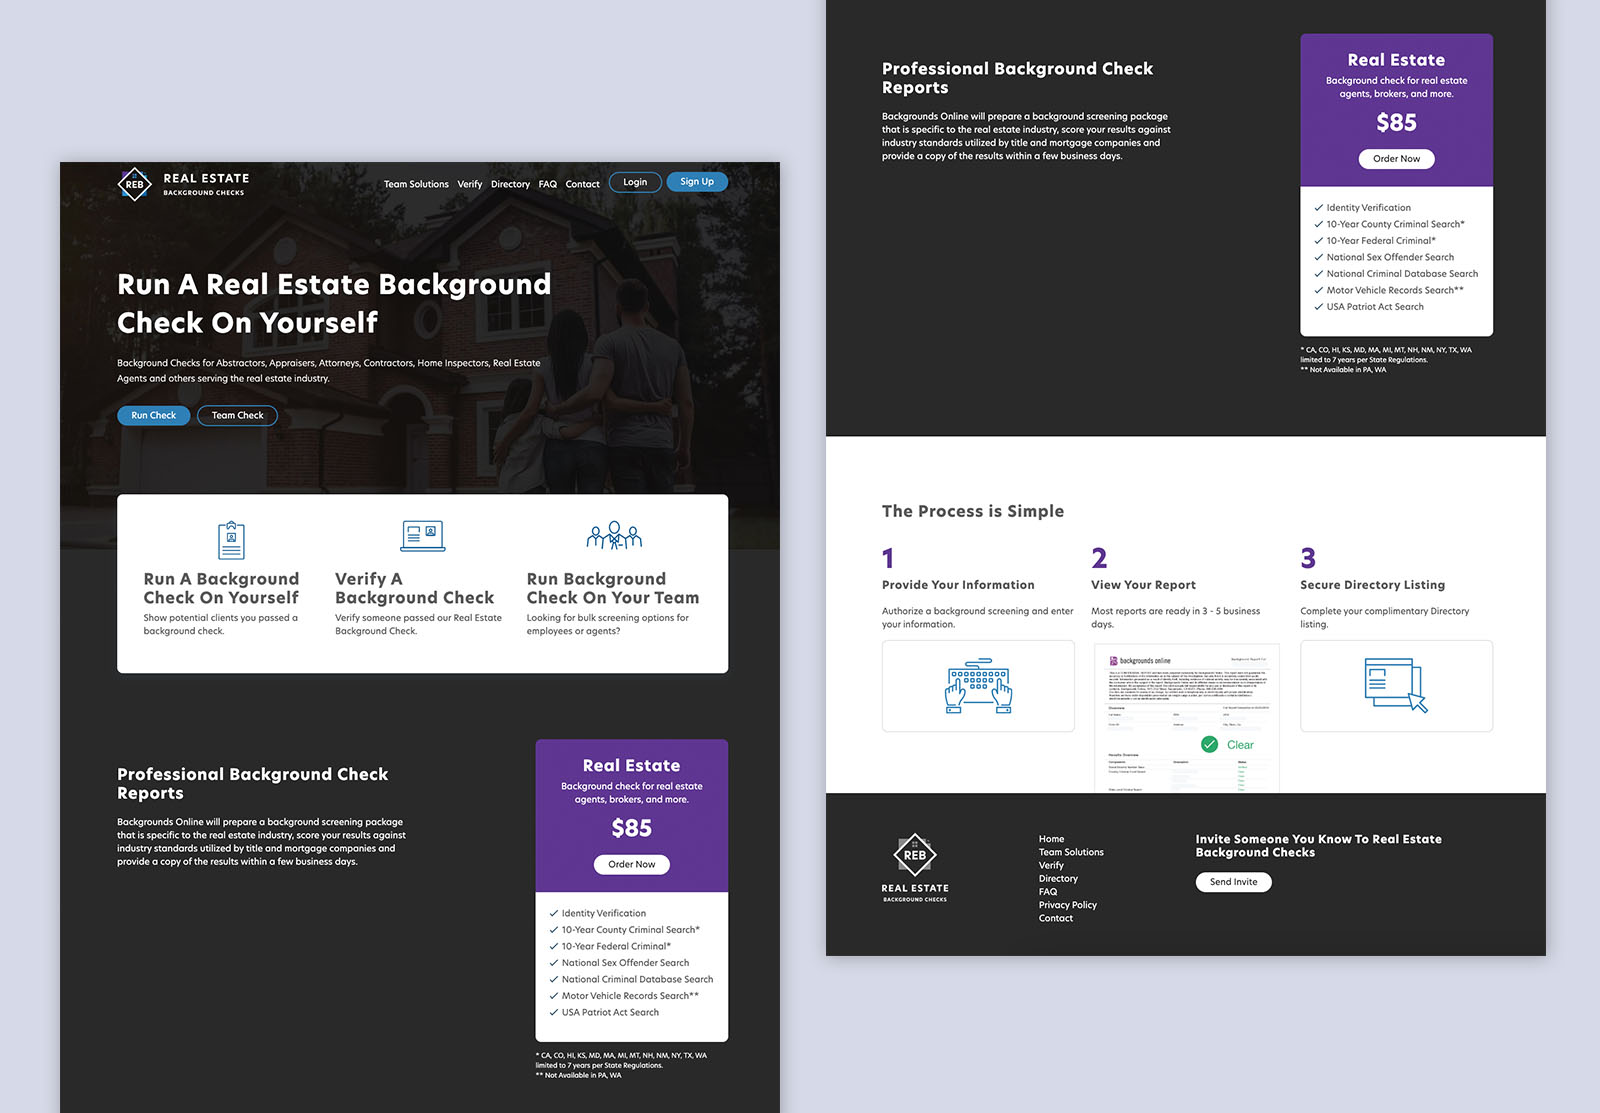Select the Team Check outlined button
The image size is (1600, 1113).
click(x=237, y=416)
